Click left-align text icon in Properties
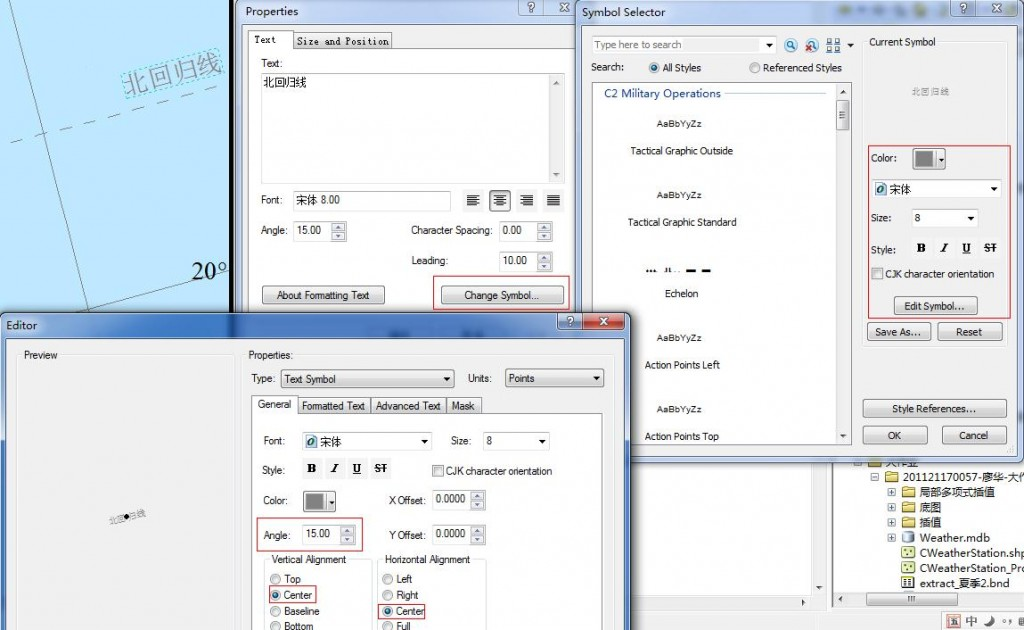 click(x=474, y=201)
